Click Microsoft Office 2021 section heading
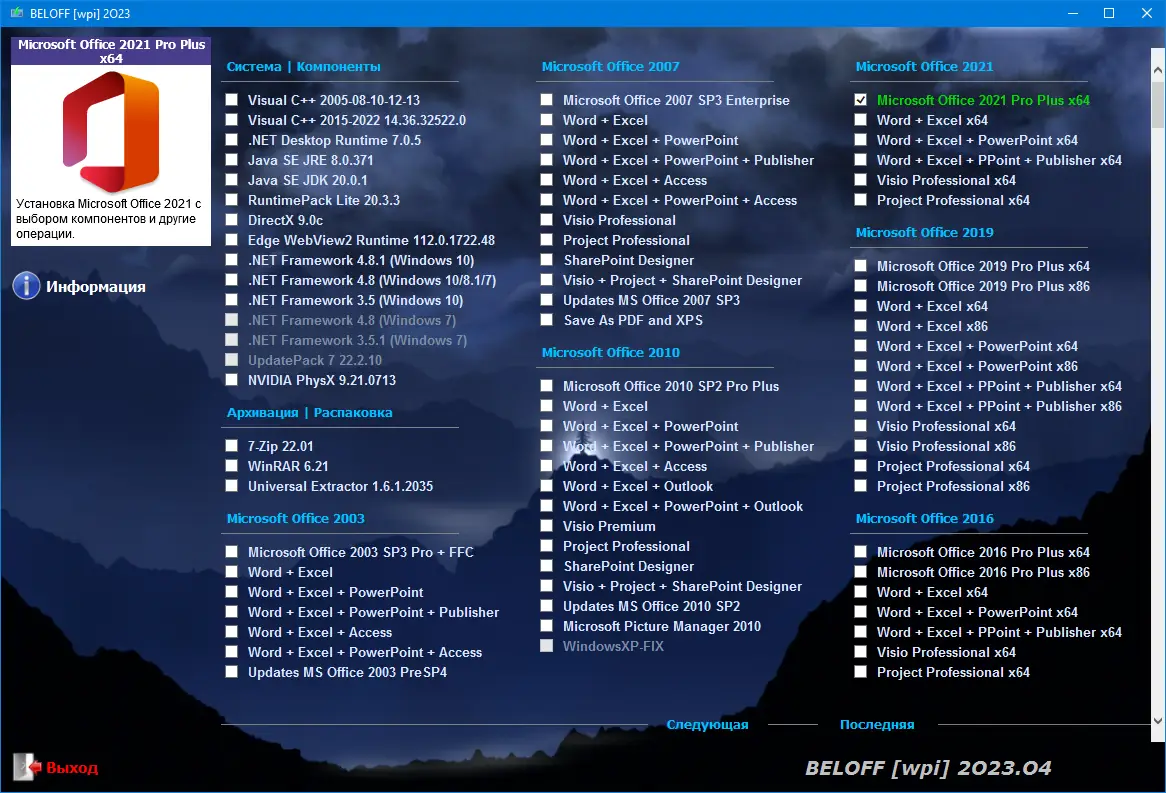Screen dimensions: 1166x793 tap(924, 66)
